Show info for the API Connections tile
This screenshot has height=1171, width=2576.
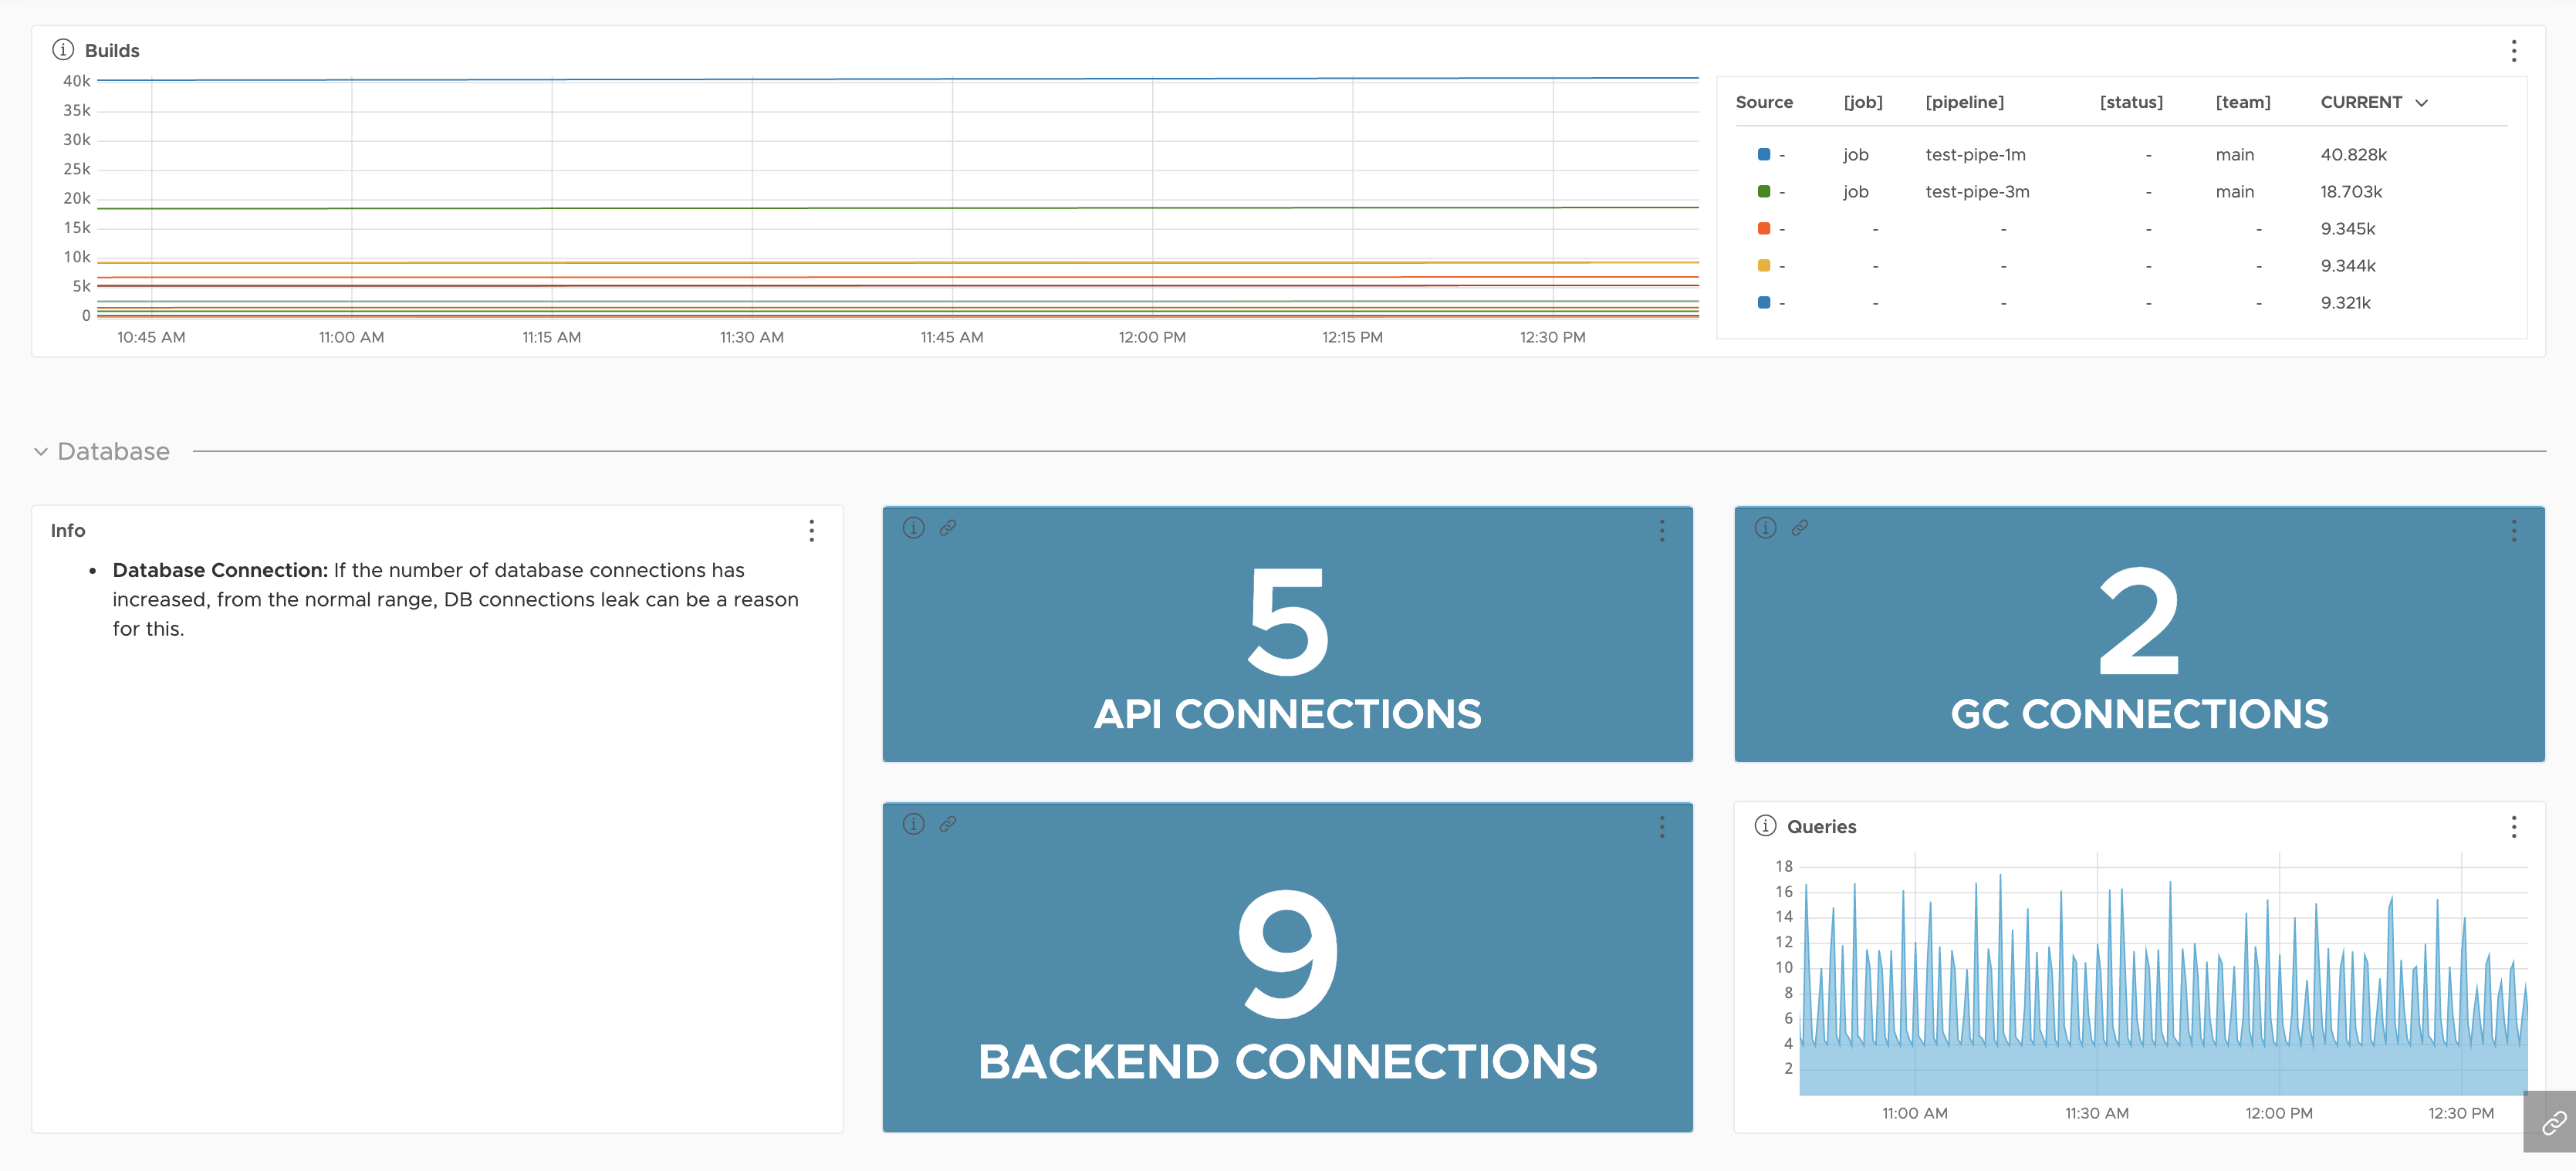coord(913,528)
